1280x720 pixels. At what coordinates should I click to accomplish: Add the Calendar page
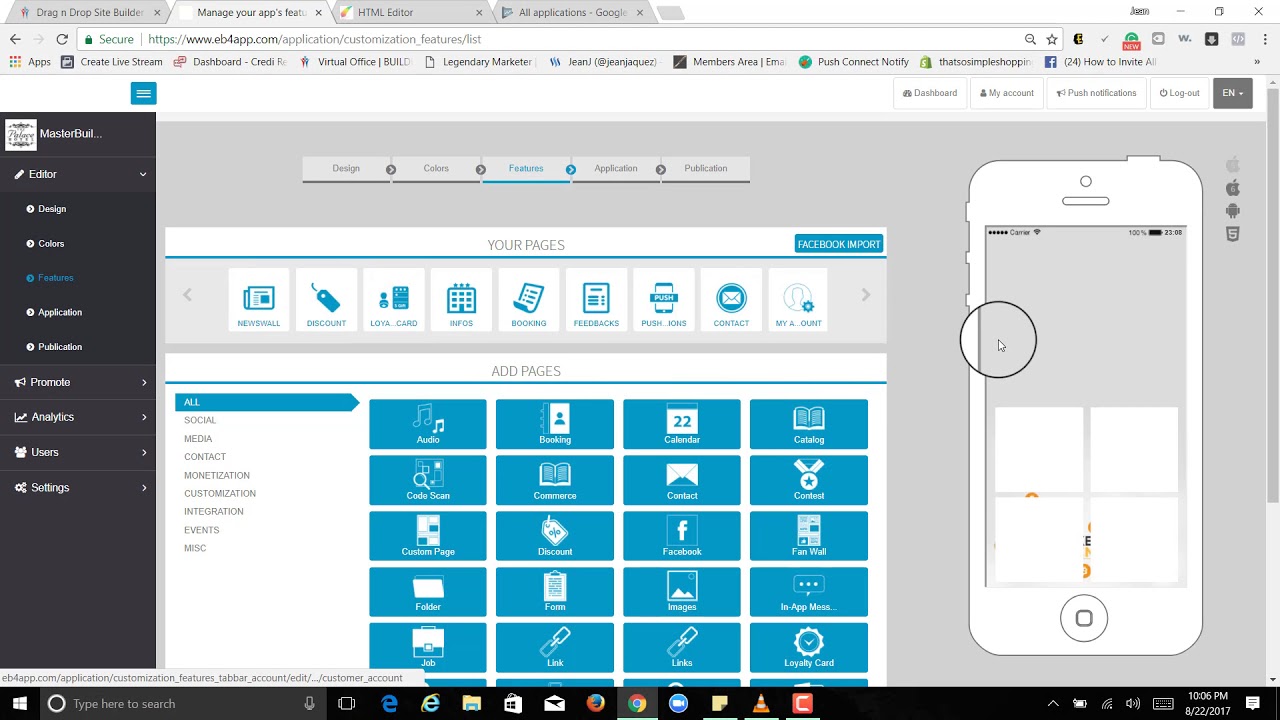681,424
